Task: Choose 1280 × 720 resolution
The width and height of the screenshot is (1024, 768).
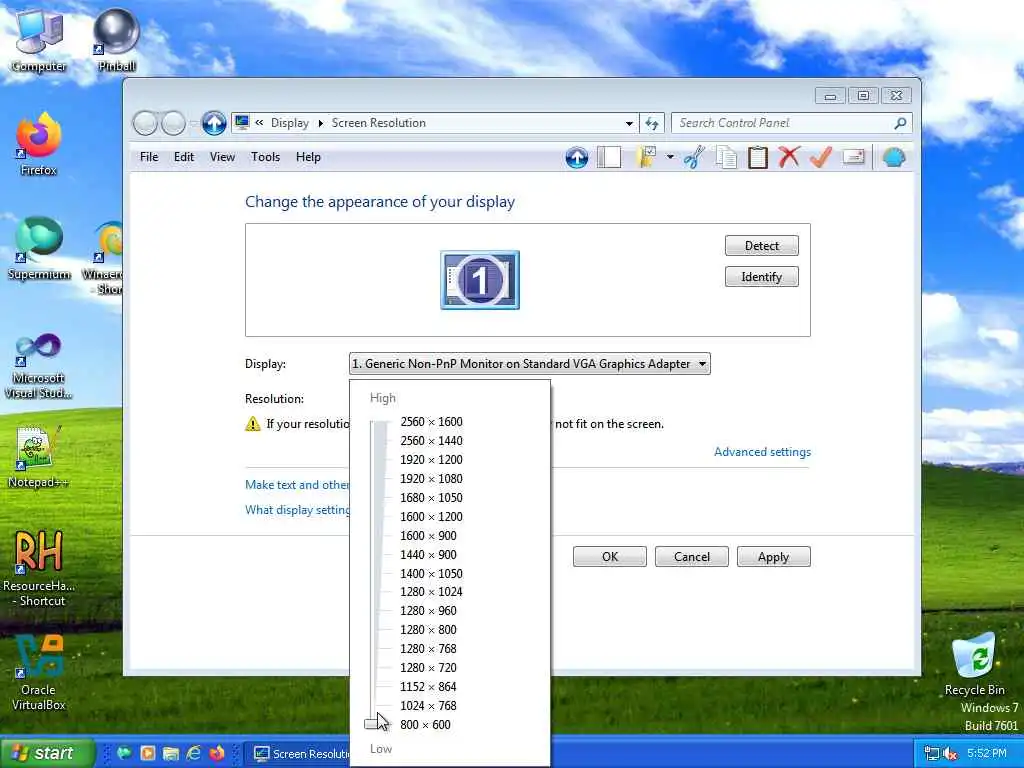Action: [428, 667]
